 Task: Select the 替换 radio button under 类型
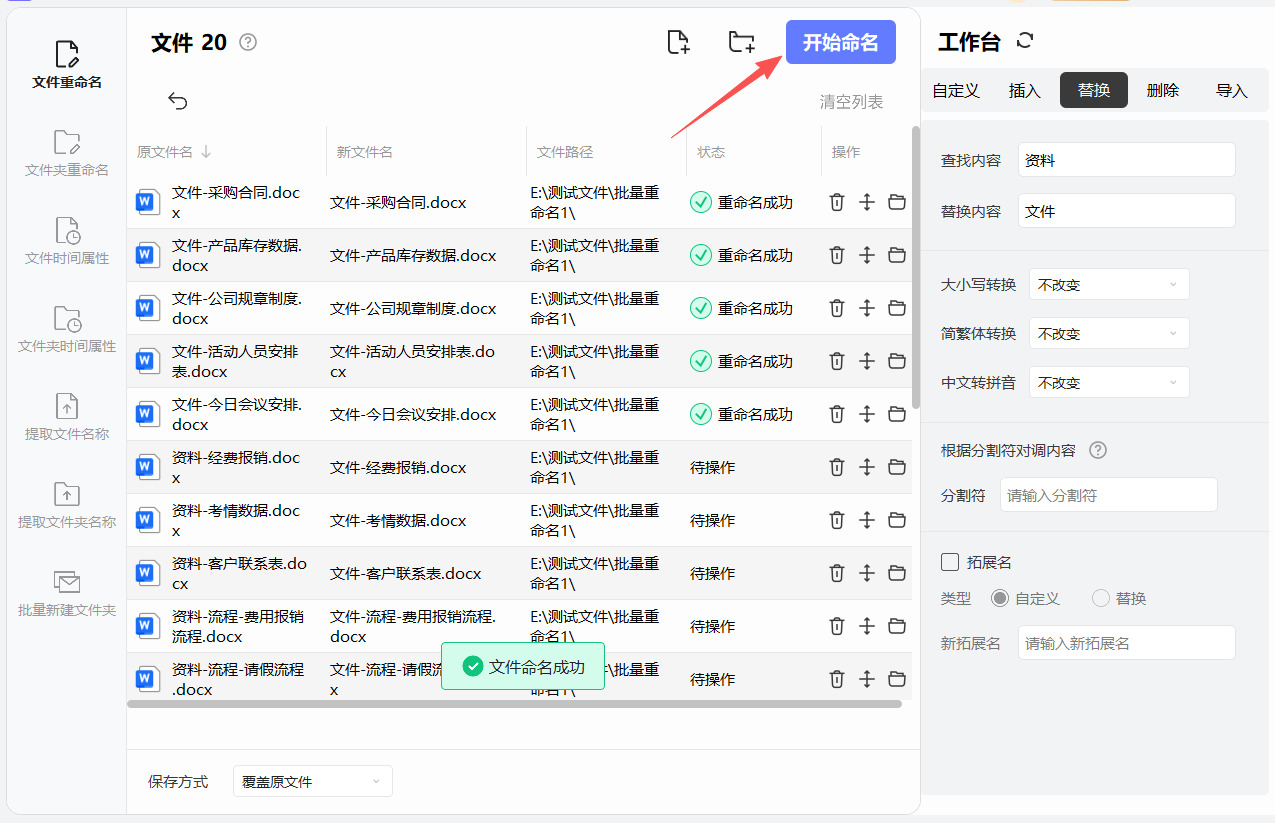[1101, 598]
